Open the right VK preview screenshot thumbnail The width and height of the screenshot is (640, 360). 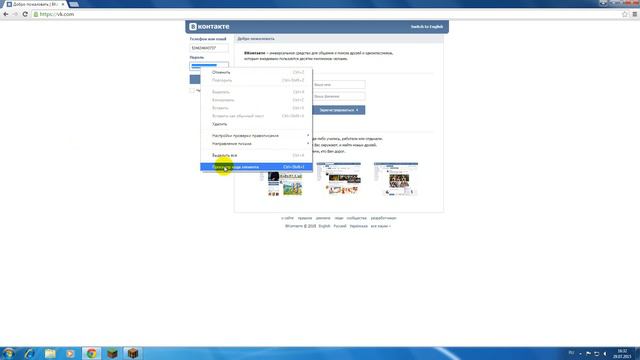coord(396,179)
